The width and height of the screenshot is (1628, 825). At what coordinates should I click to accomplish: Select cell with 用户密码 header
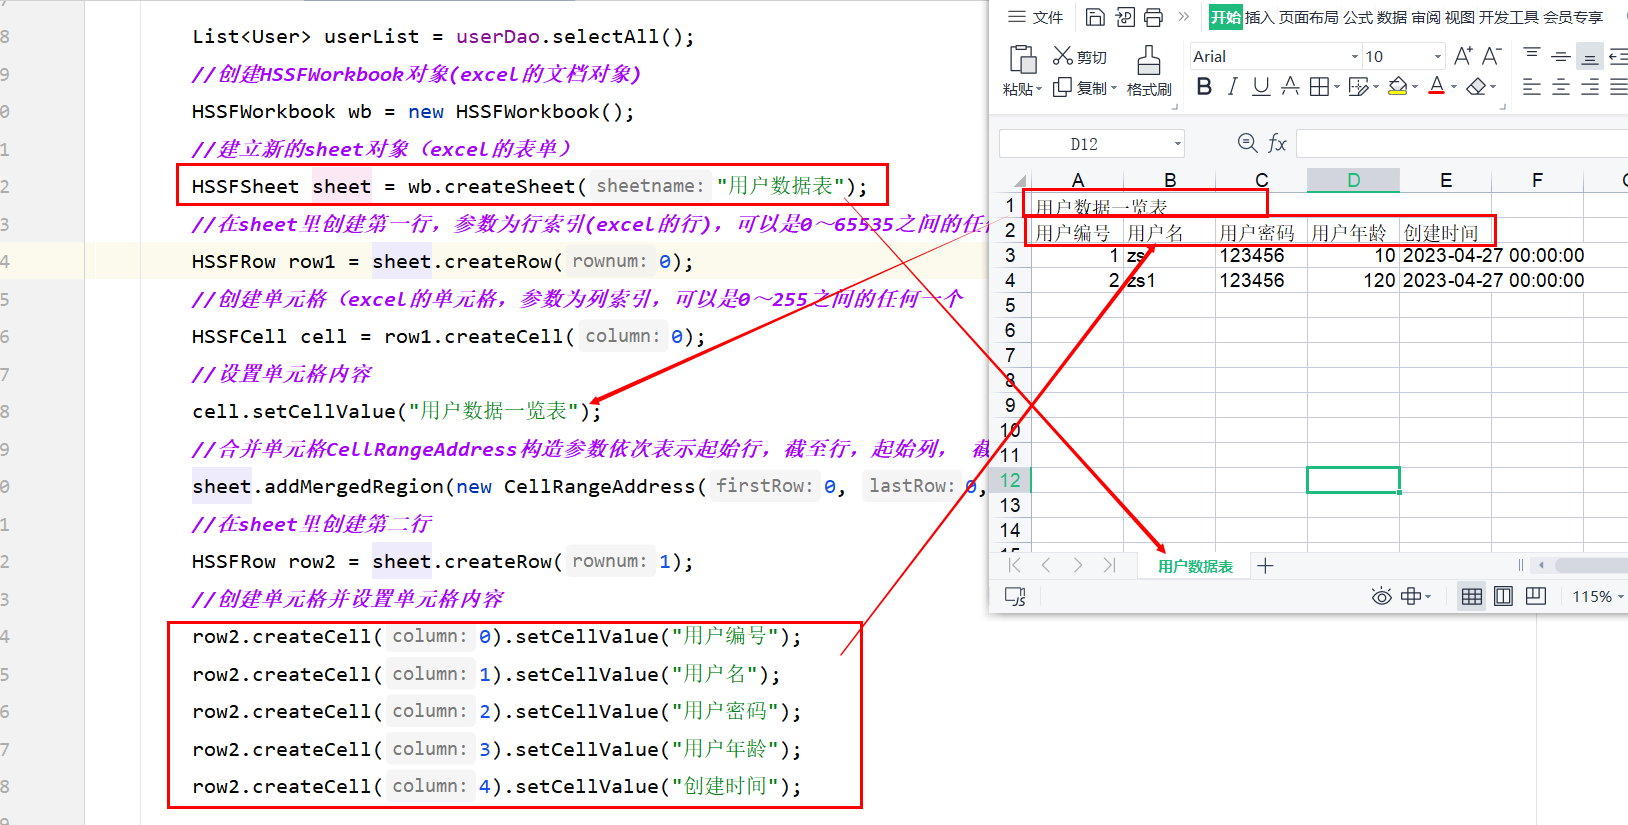[x=1261, y=231]
